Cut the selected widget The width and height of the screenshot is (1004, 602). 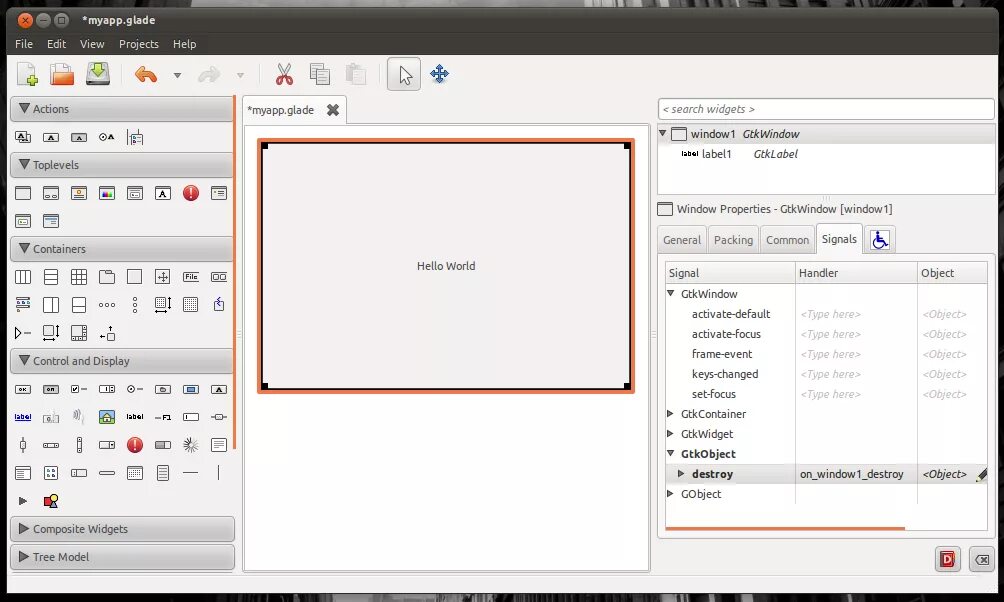[284, 74]
